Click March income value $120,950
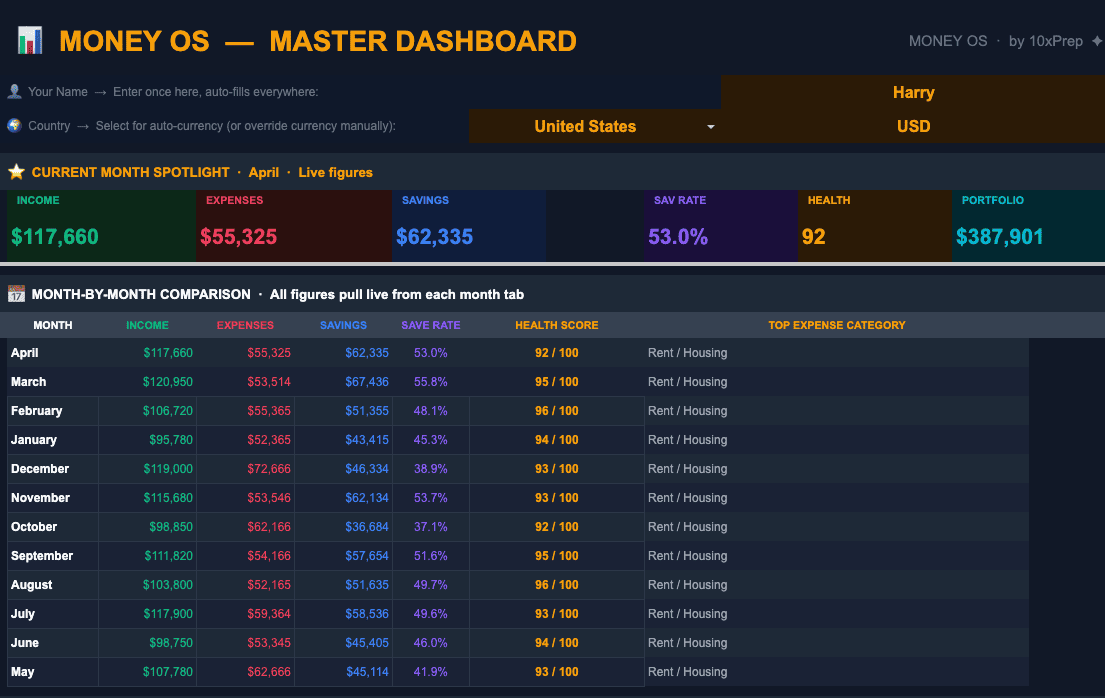Image resolution: width=1105 pixels, height=698 pixels. 168,381
